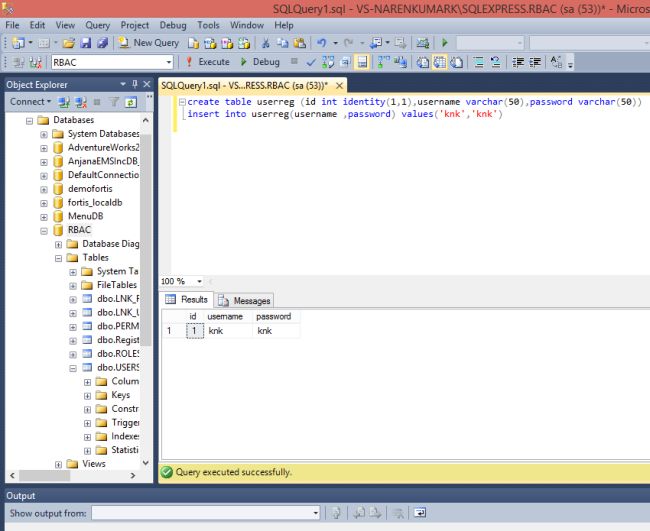The width and height of the screenshot is (650, 531).
Task: Pin the Object Explorer panel with pushpin
Action: click(x=135, y=85)
